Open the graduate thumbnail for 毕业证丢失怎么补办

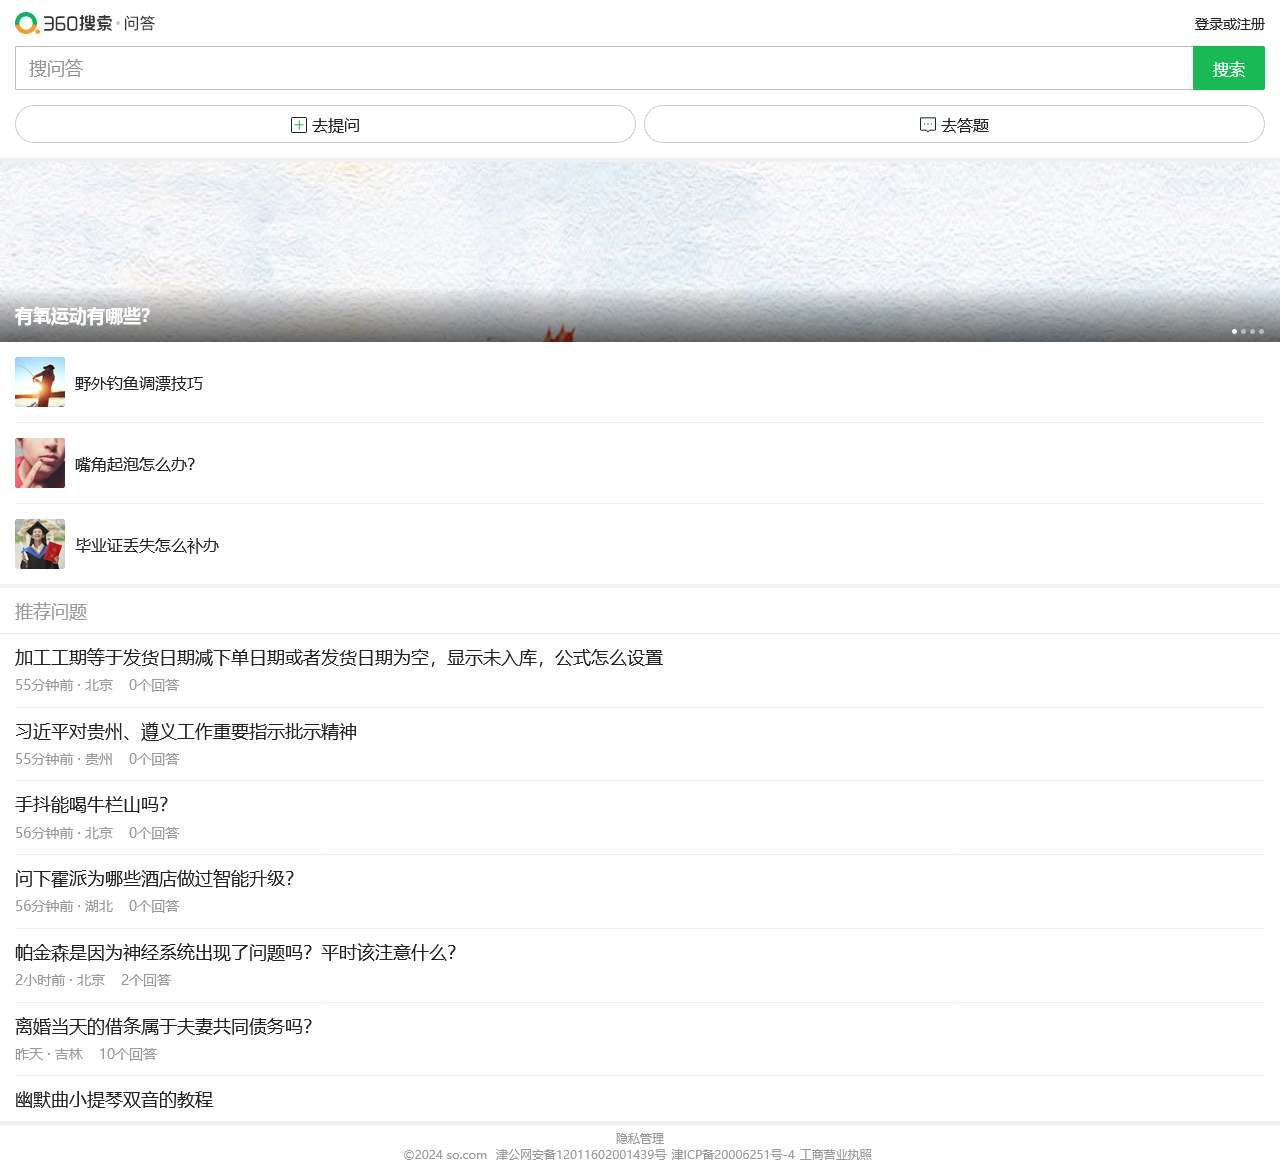pos(40,544)
